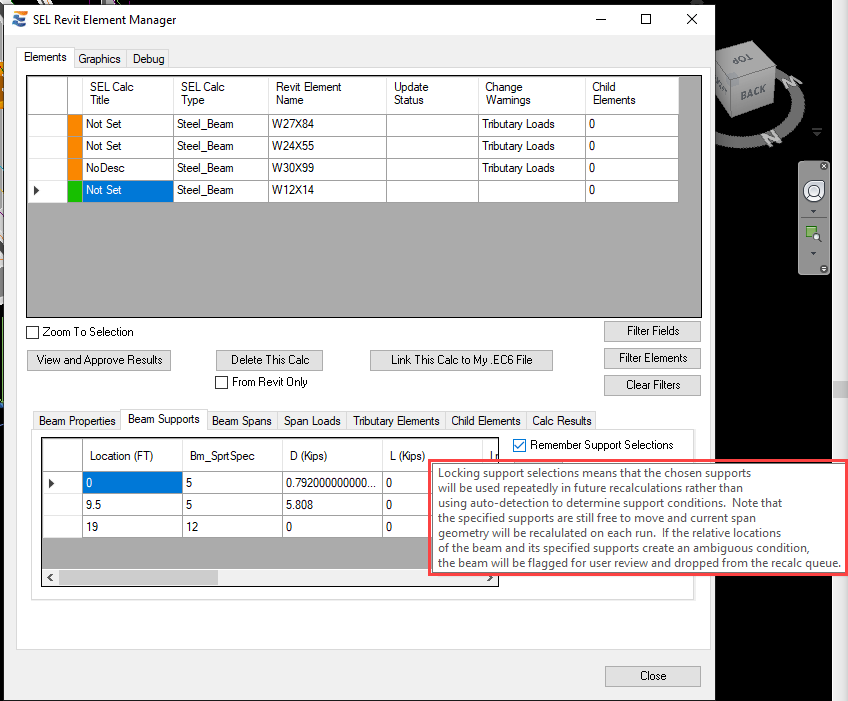Click the selected Not Set cell in W12X14 row
Viewport: 848px width, 701px height.
pyautogui.click(x=128, y=191)
